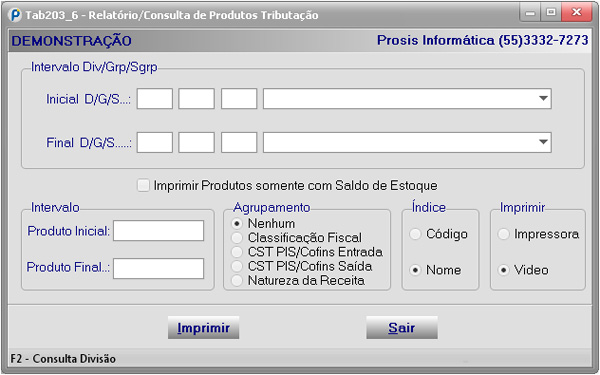Click the Produto Final input field
This screenshot has height=375, width=600.
[x=158, y=269]
